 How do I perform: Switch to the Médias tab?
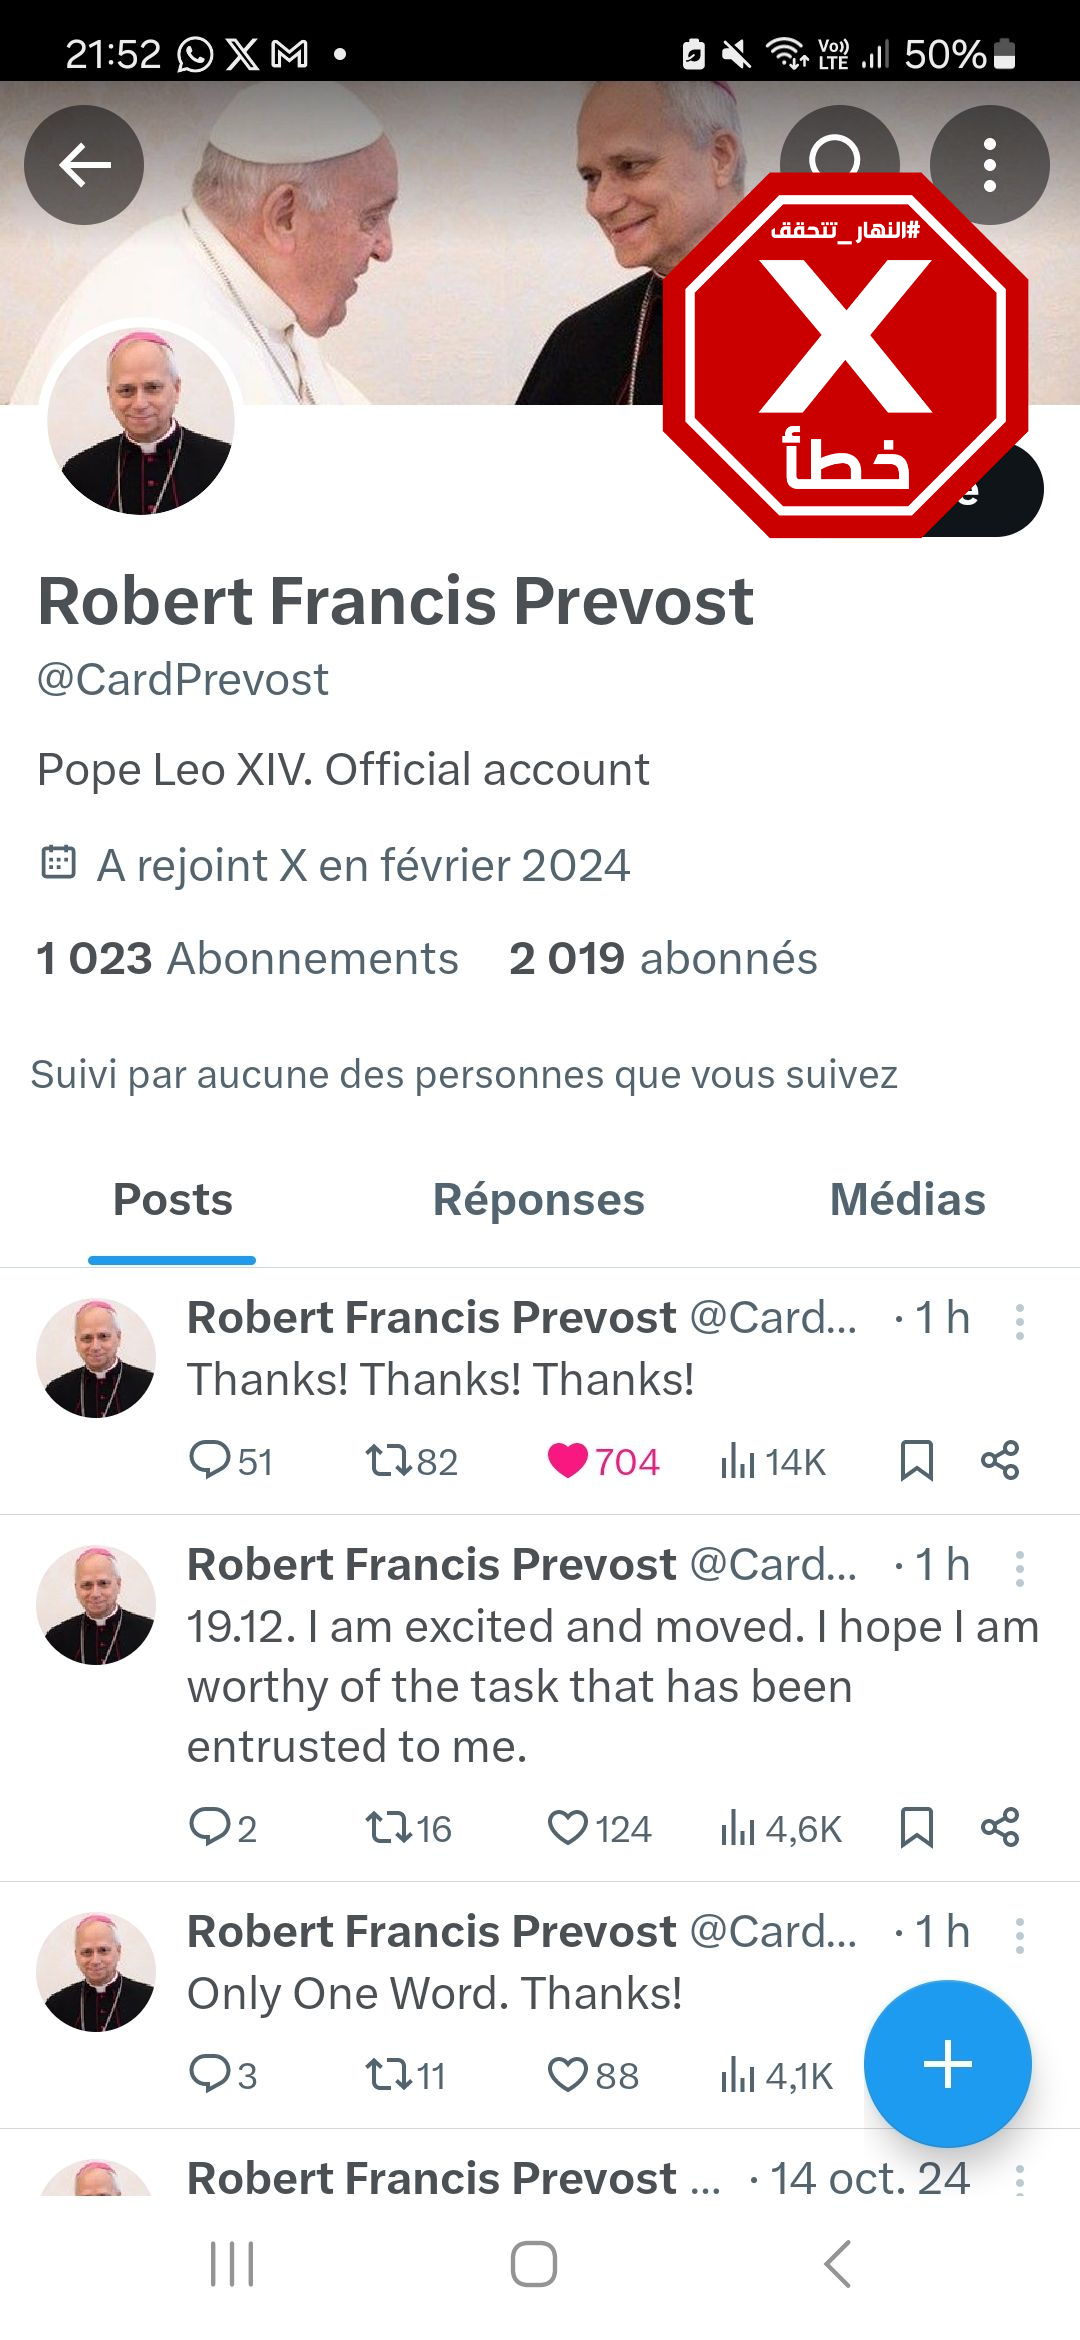(907, 1200)
